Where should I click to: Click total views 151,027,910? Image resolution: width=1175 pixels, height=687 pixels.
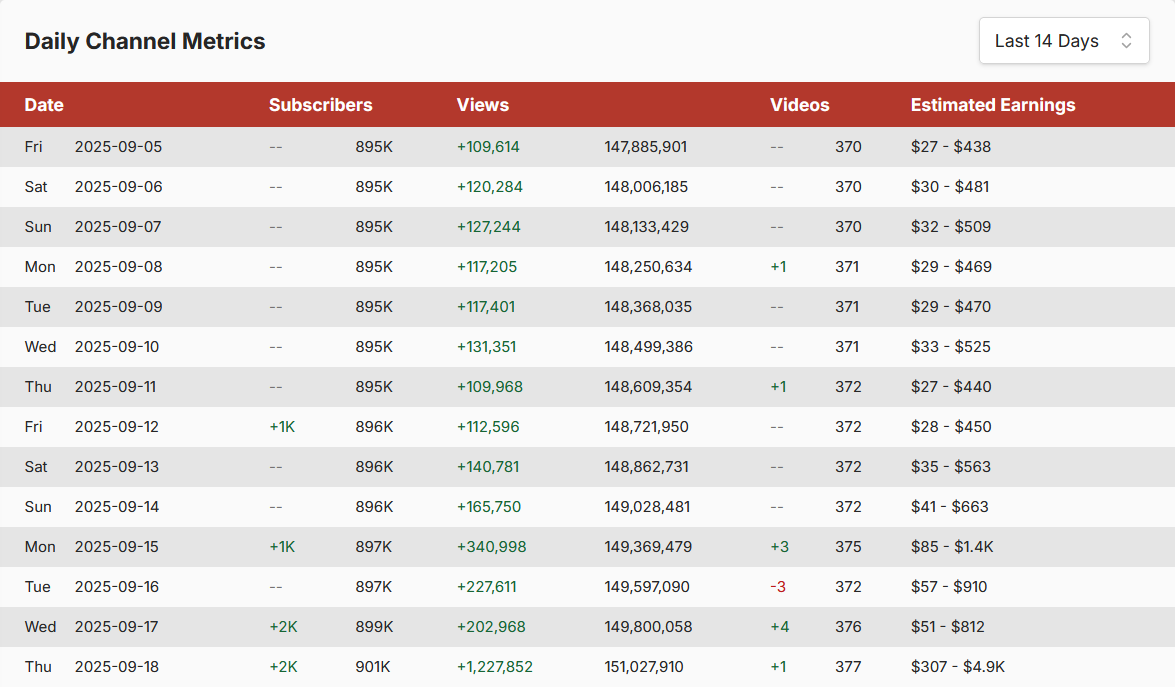[644, 667]
